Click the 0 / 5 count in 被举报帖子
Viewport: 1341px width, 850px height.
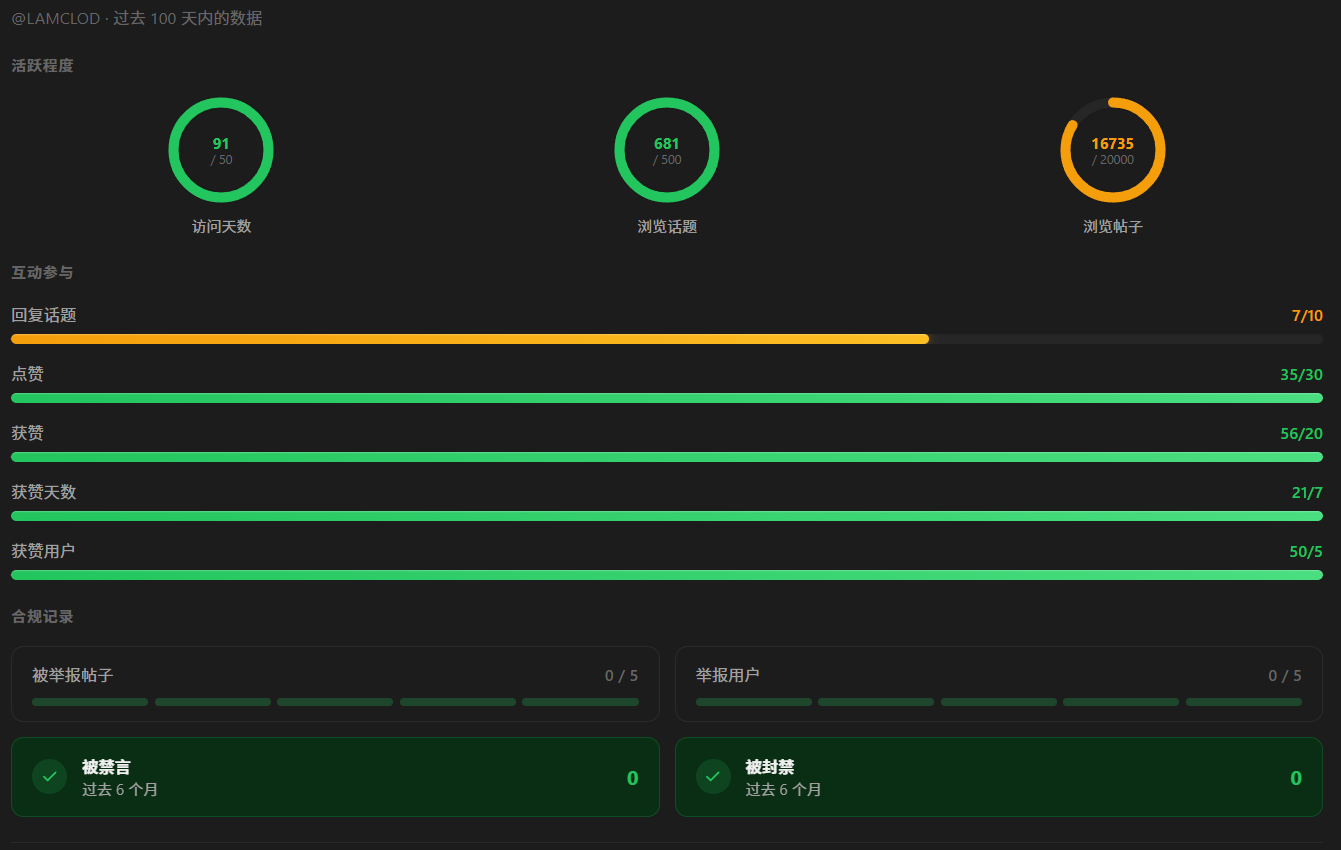621,676
